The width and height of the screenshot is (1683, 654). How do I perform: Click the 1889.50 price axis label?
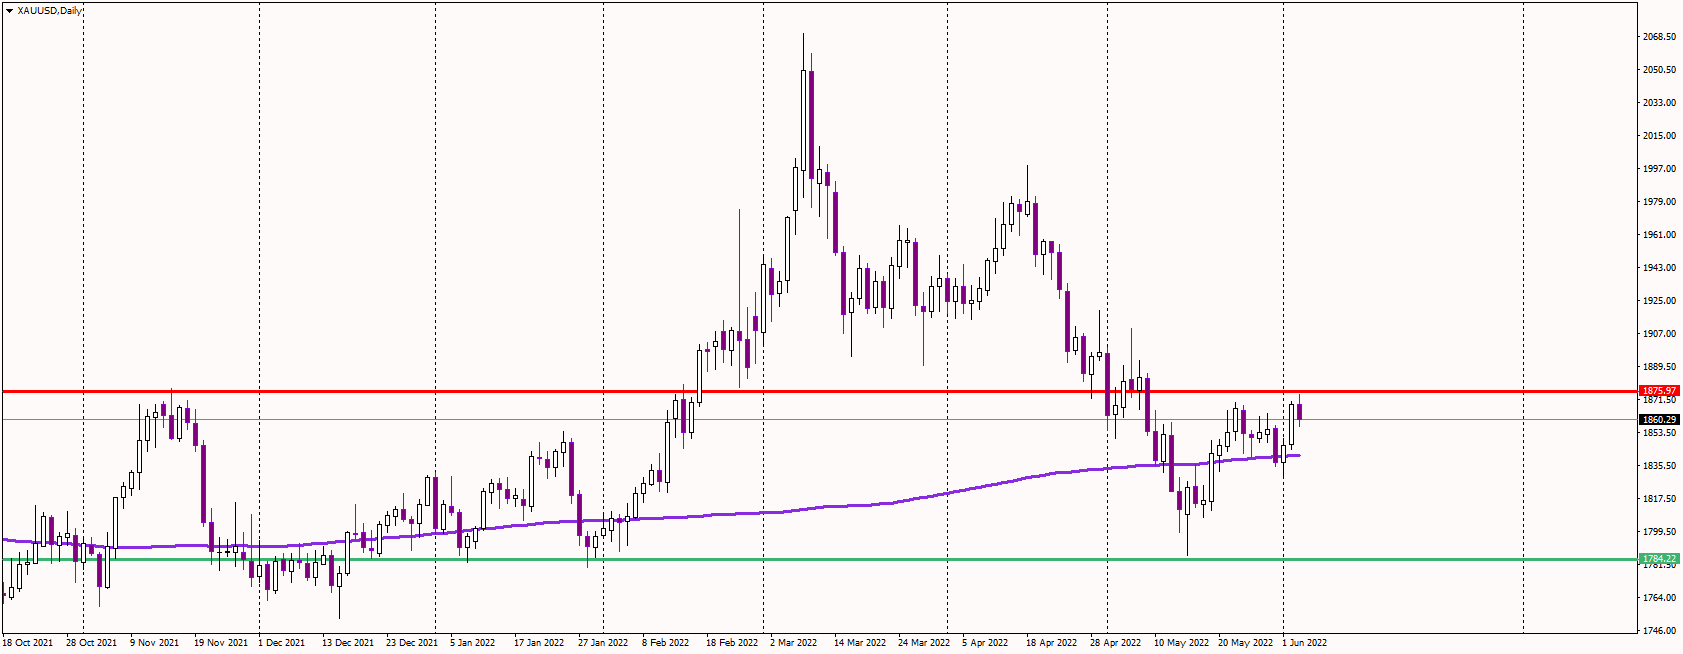1659,367
